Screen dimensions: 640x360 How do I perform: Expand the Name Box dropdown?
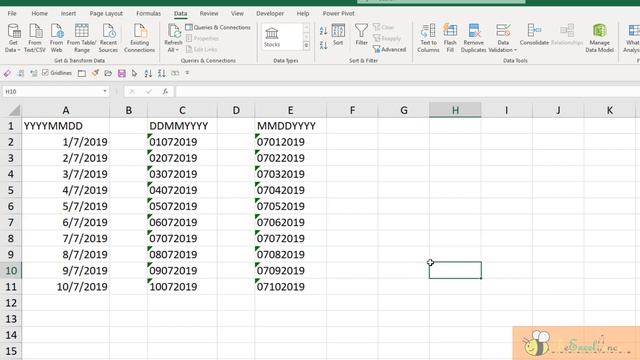[105, 91]
